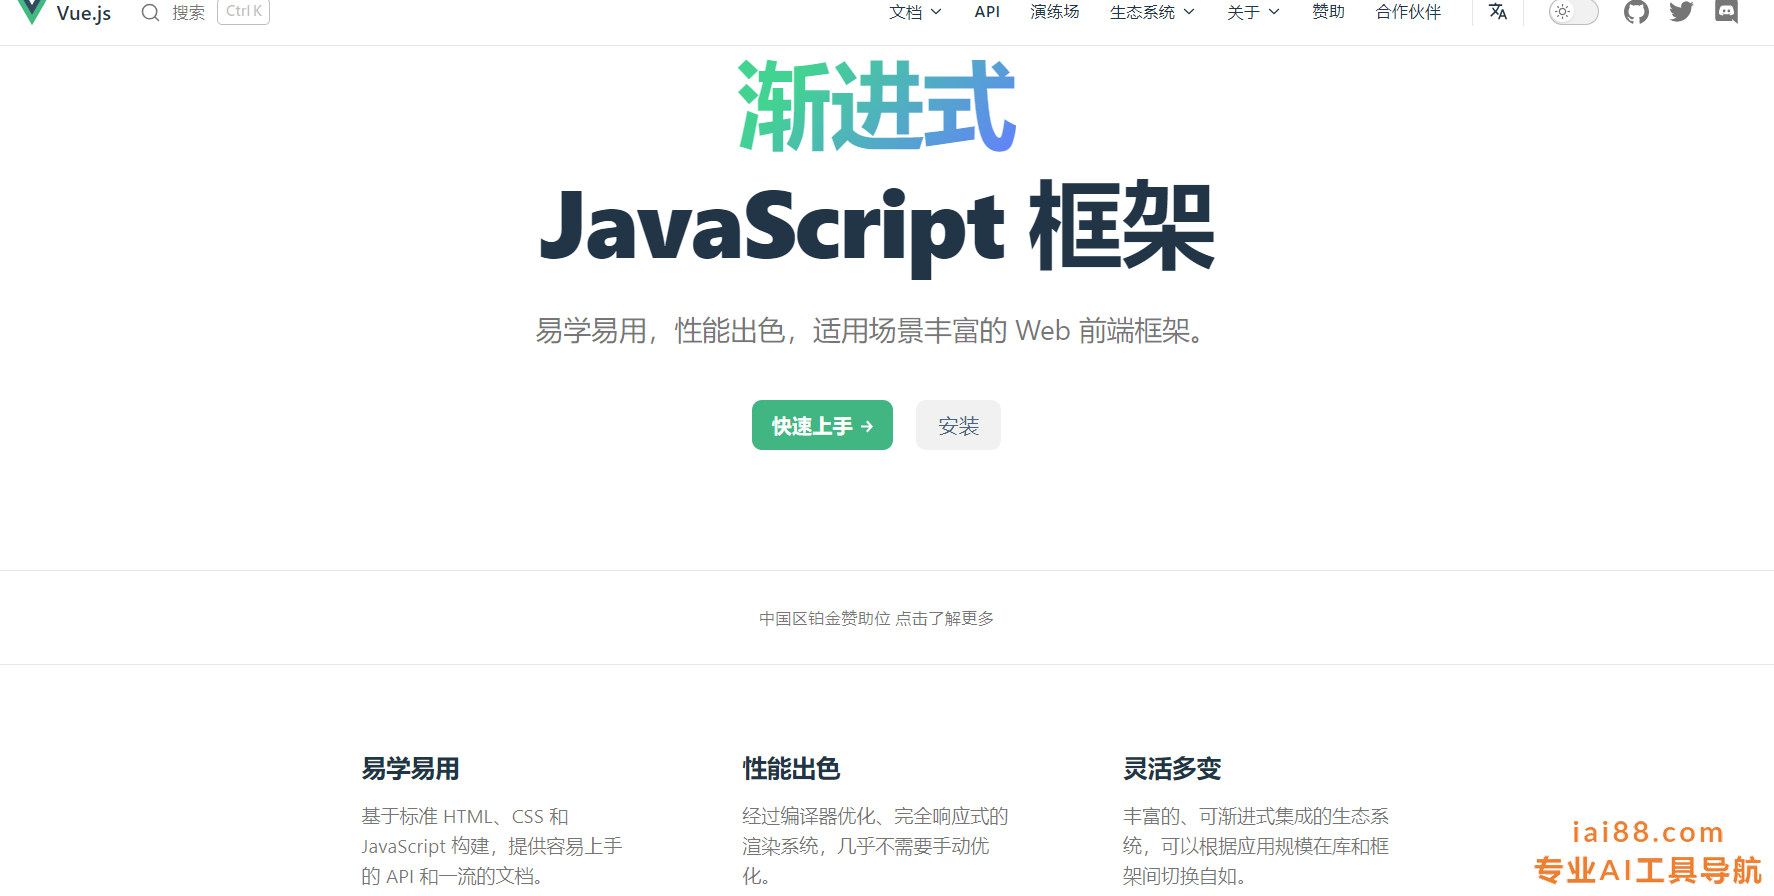Click the 搜索 search box

[205, 12]
